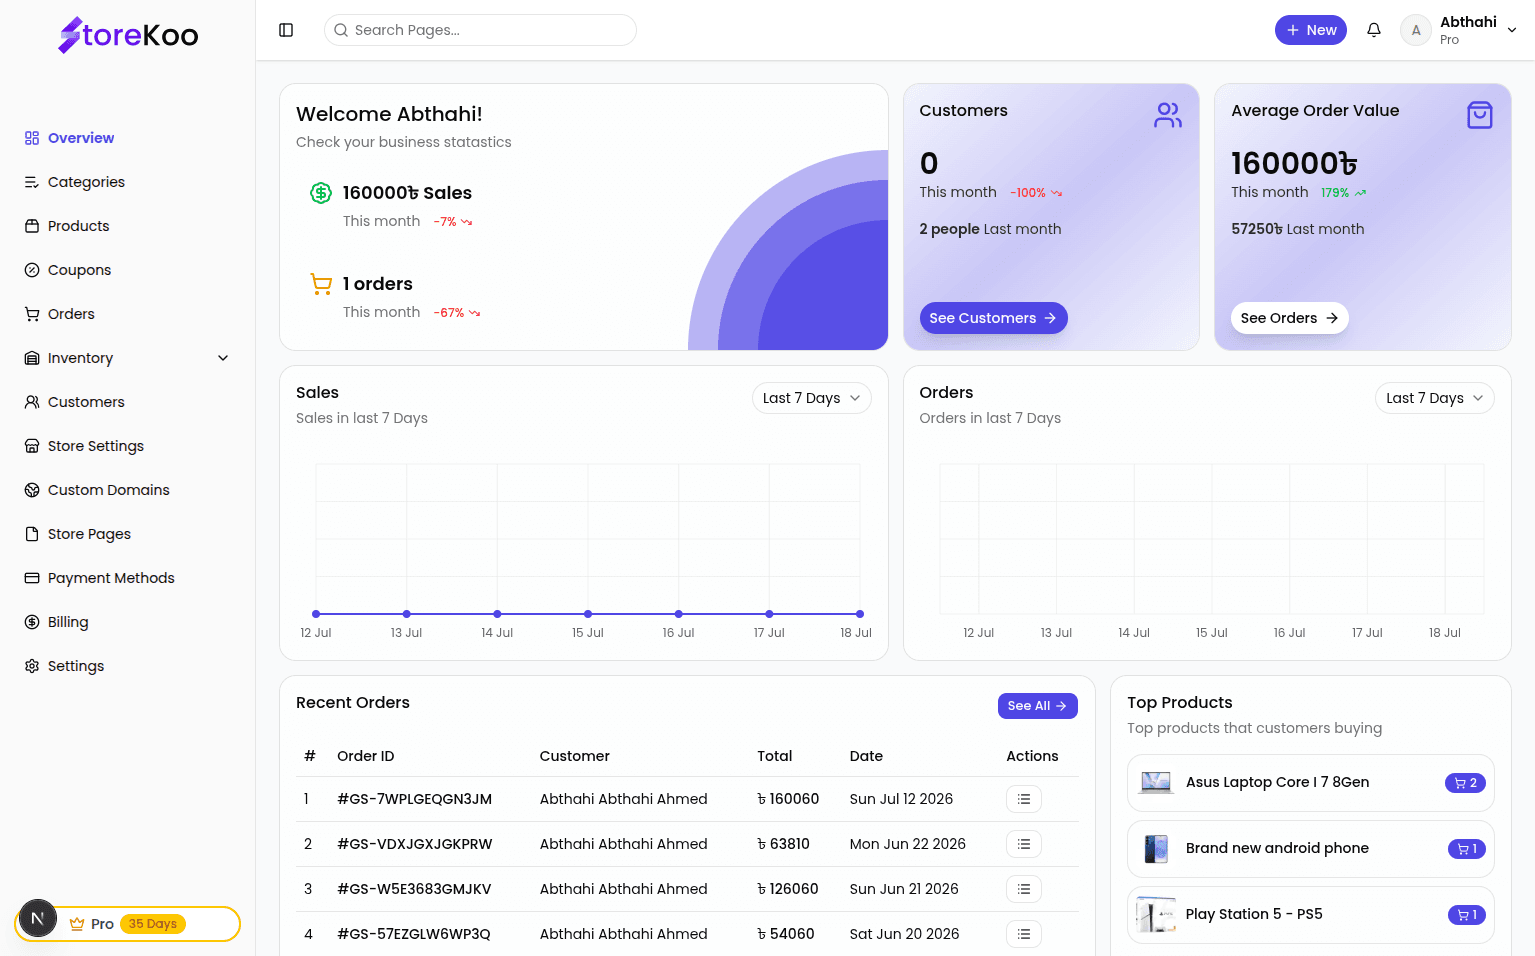1535x956 pixels.
Task: Click See Orders button
Action: pyautogui.click(x=1289, y=318)
